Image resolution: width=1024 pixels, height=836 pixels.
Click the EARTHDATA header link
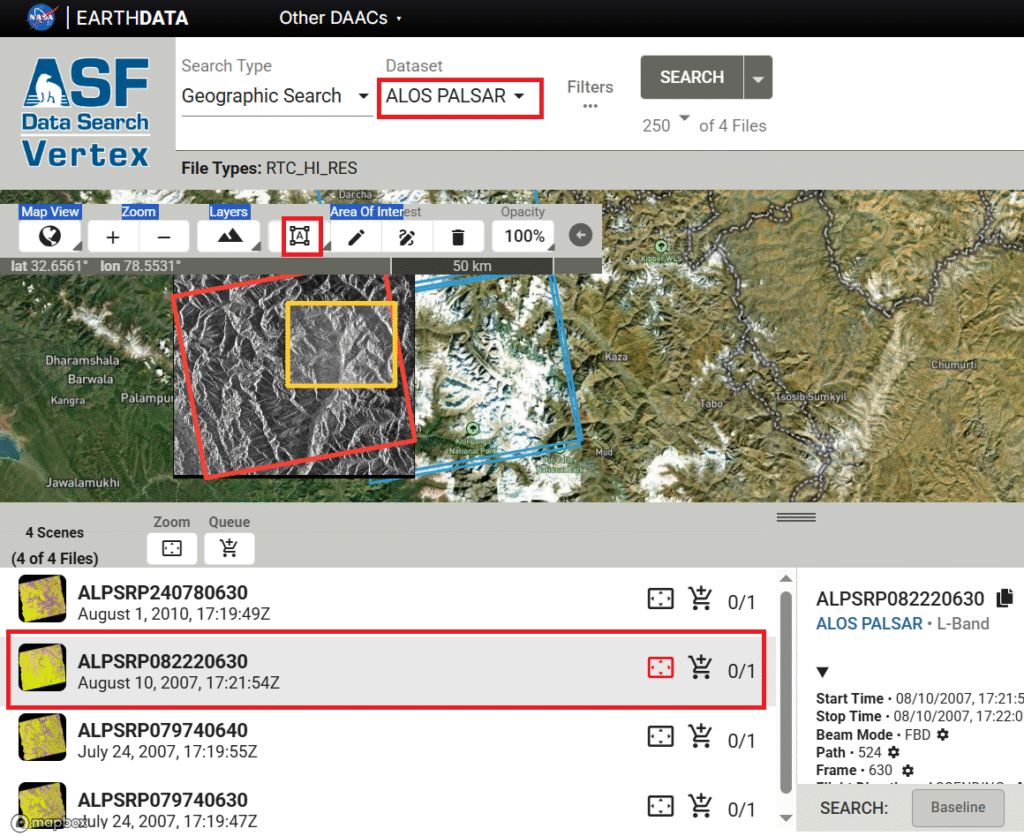[x=132, y=18]
